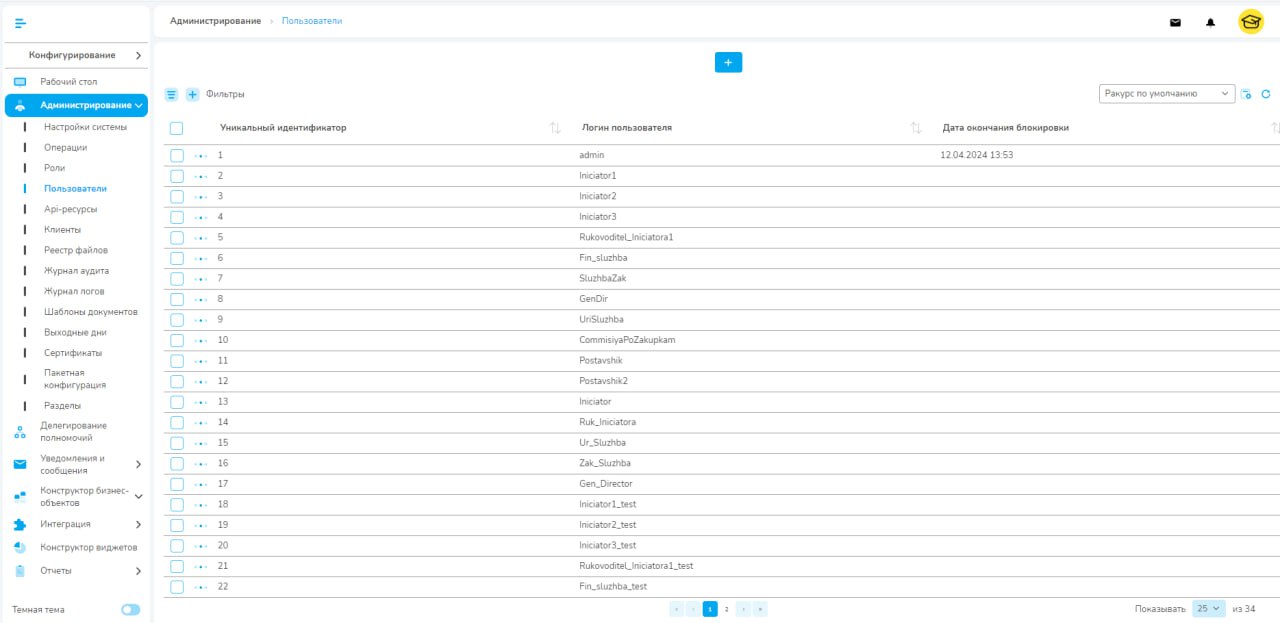
Task: Open Api-ресурсы in sidebar
Action: pyautogui.click(x=70, y=209)
